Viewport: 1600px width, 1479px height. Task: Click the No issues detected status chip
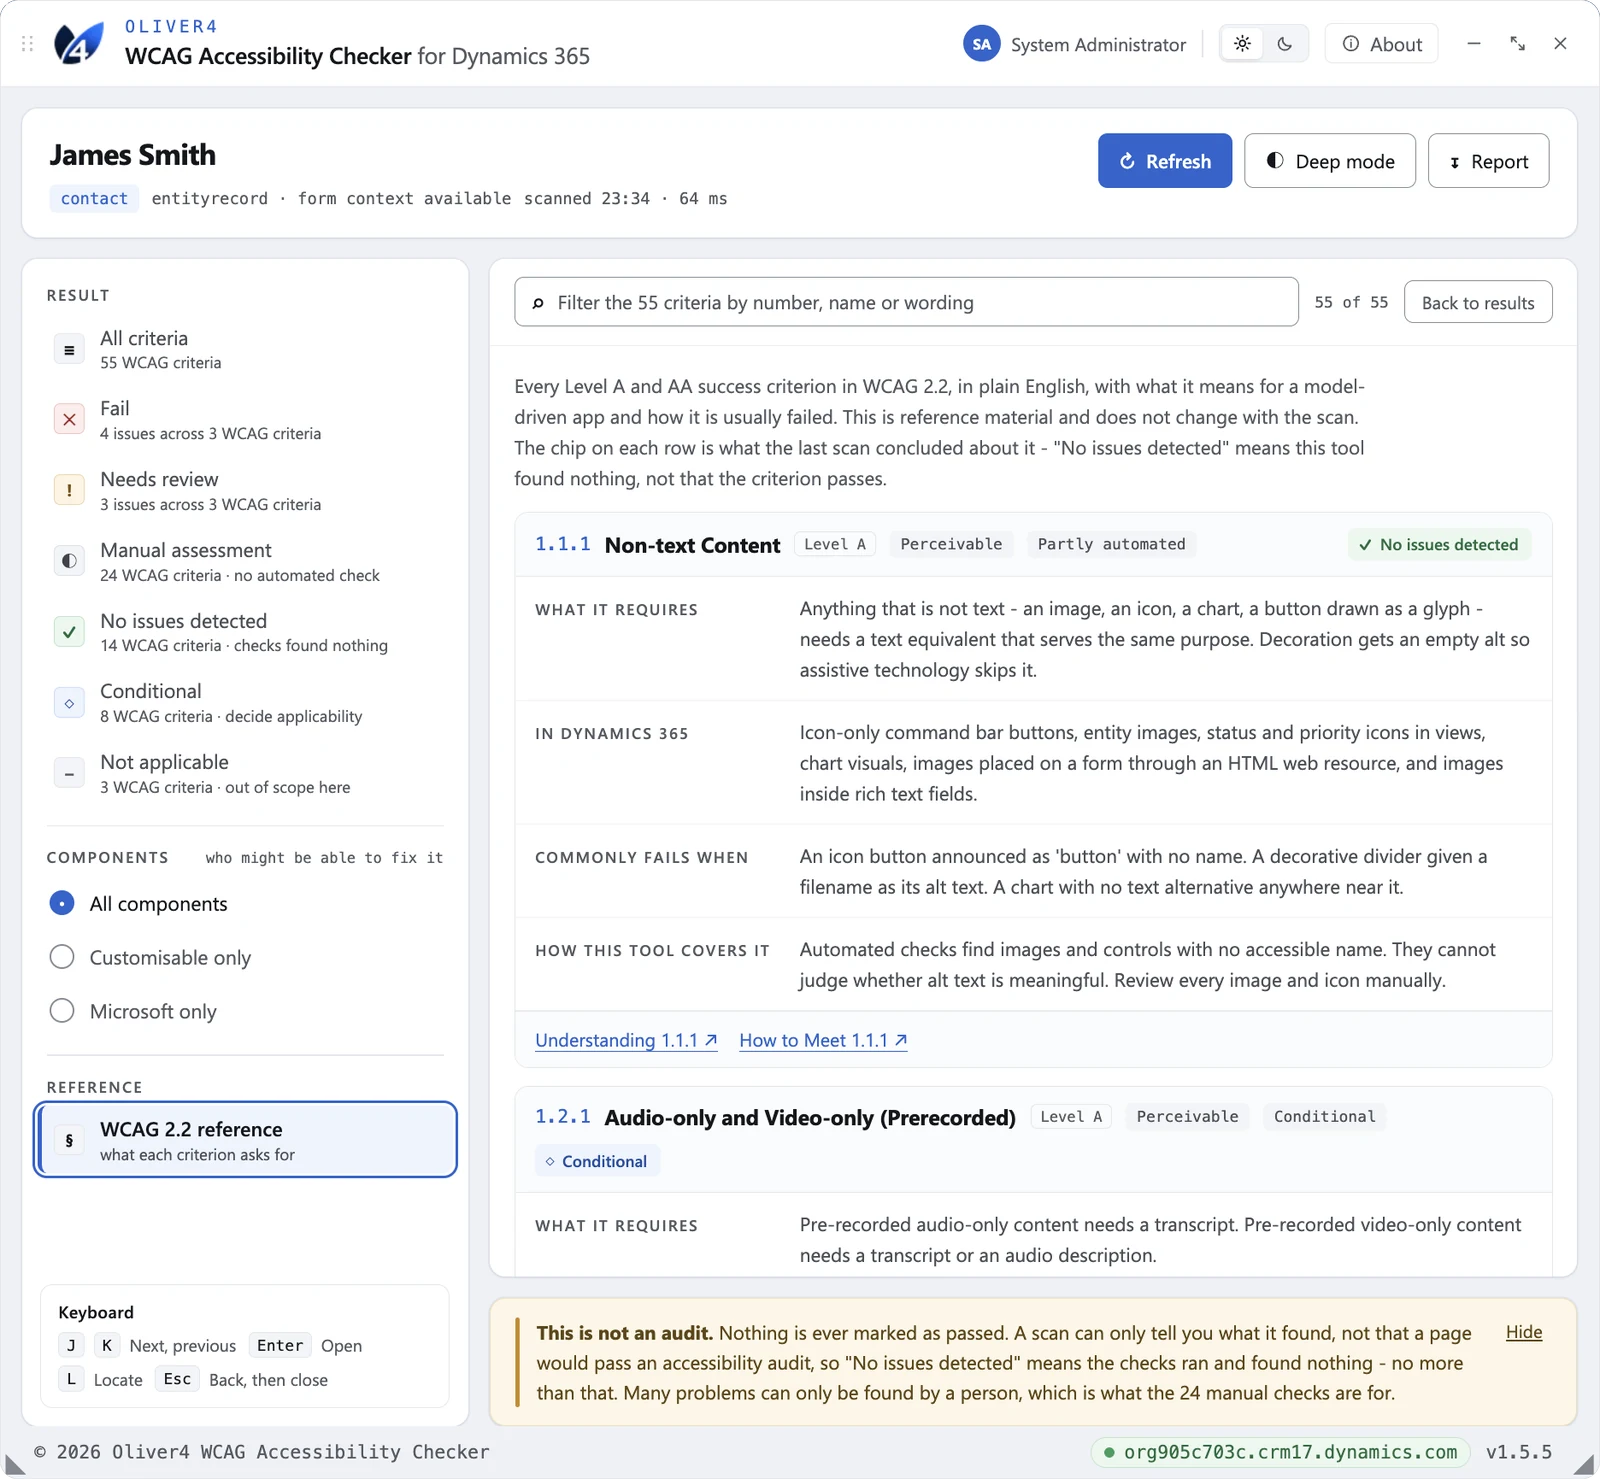pos(1439,545)
